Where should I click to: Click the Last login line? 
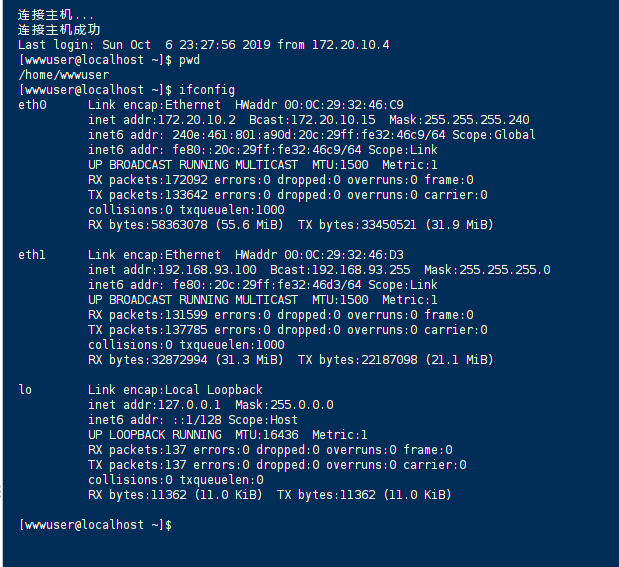pos(204,45)
